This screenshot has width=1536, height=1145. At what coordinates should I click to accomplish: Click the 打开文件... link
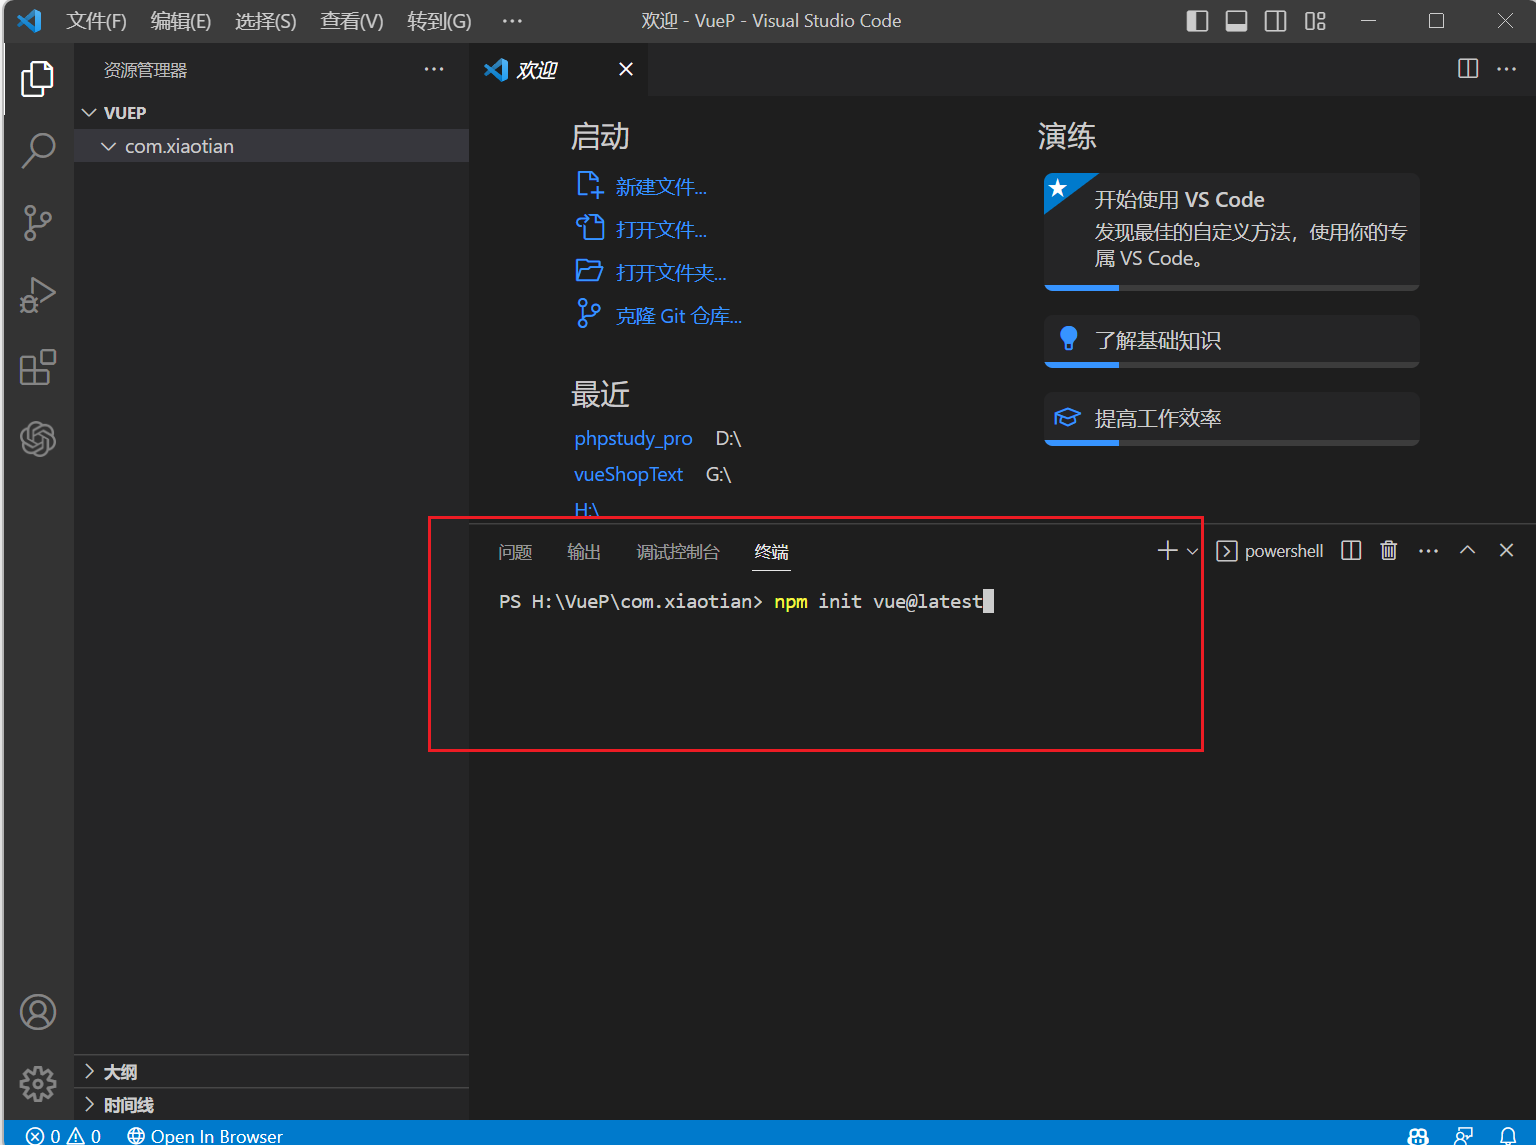point(661,230)
